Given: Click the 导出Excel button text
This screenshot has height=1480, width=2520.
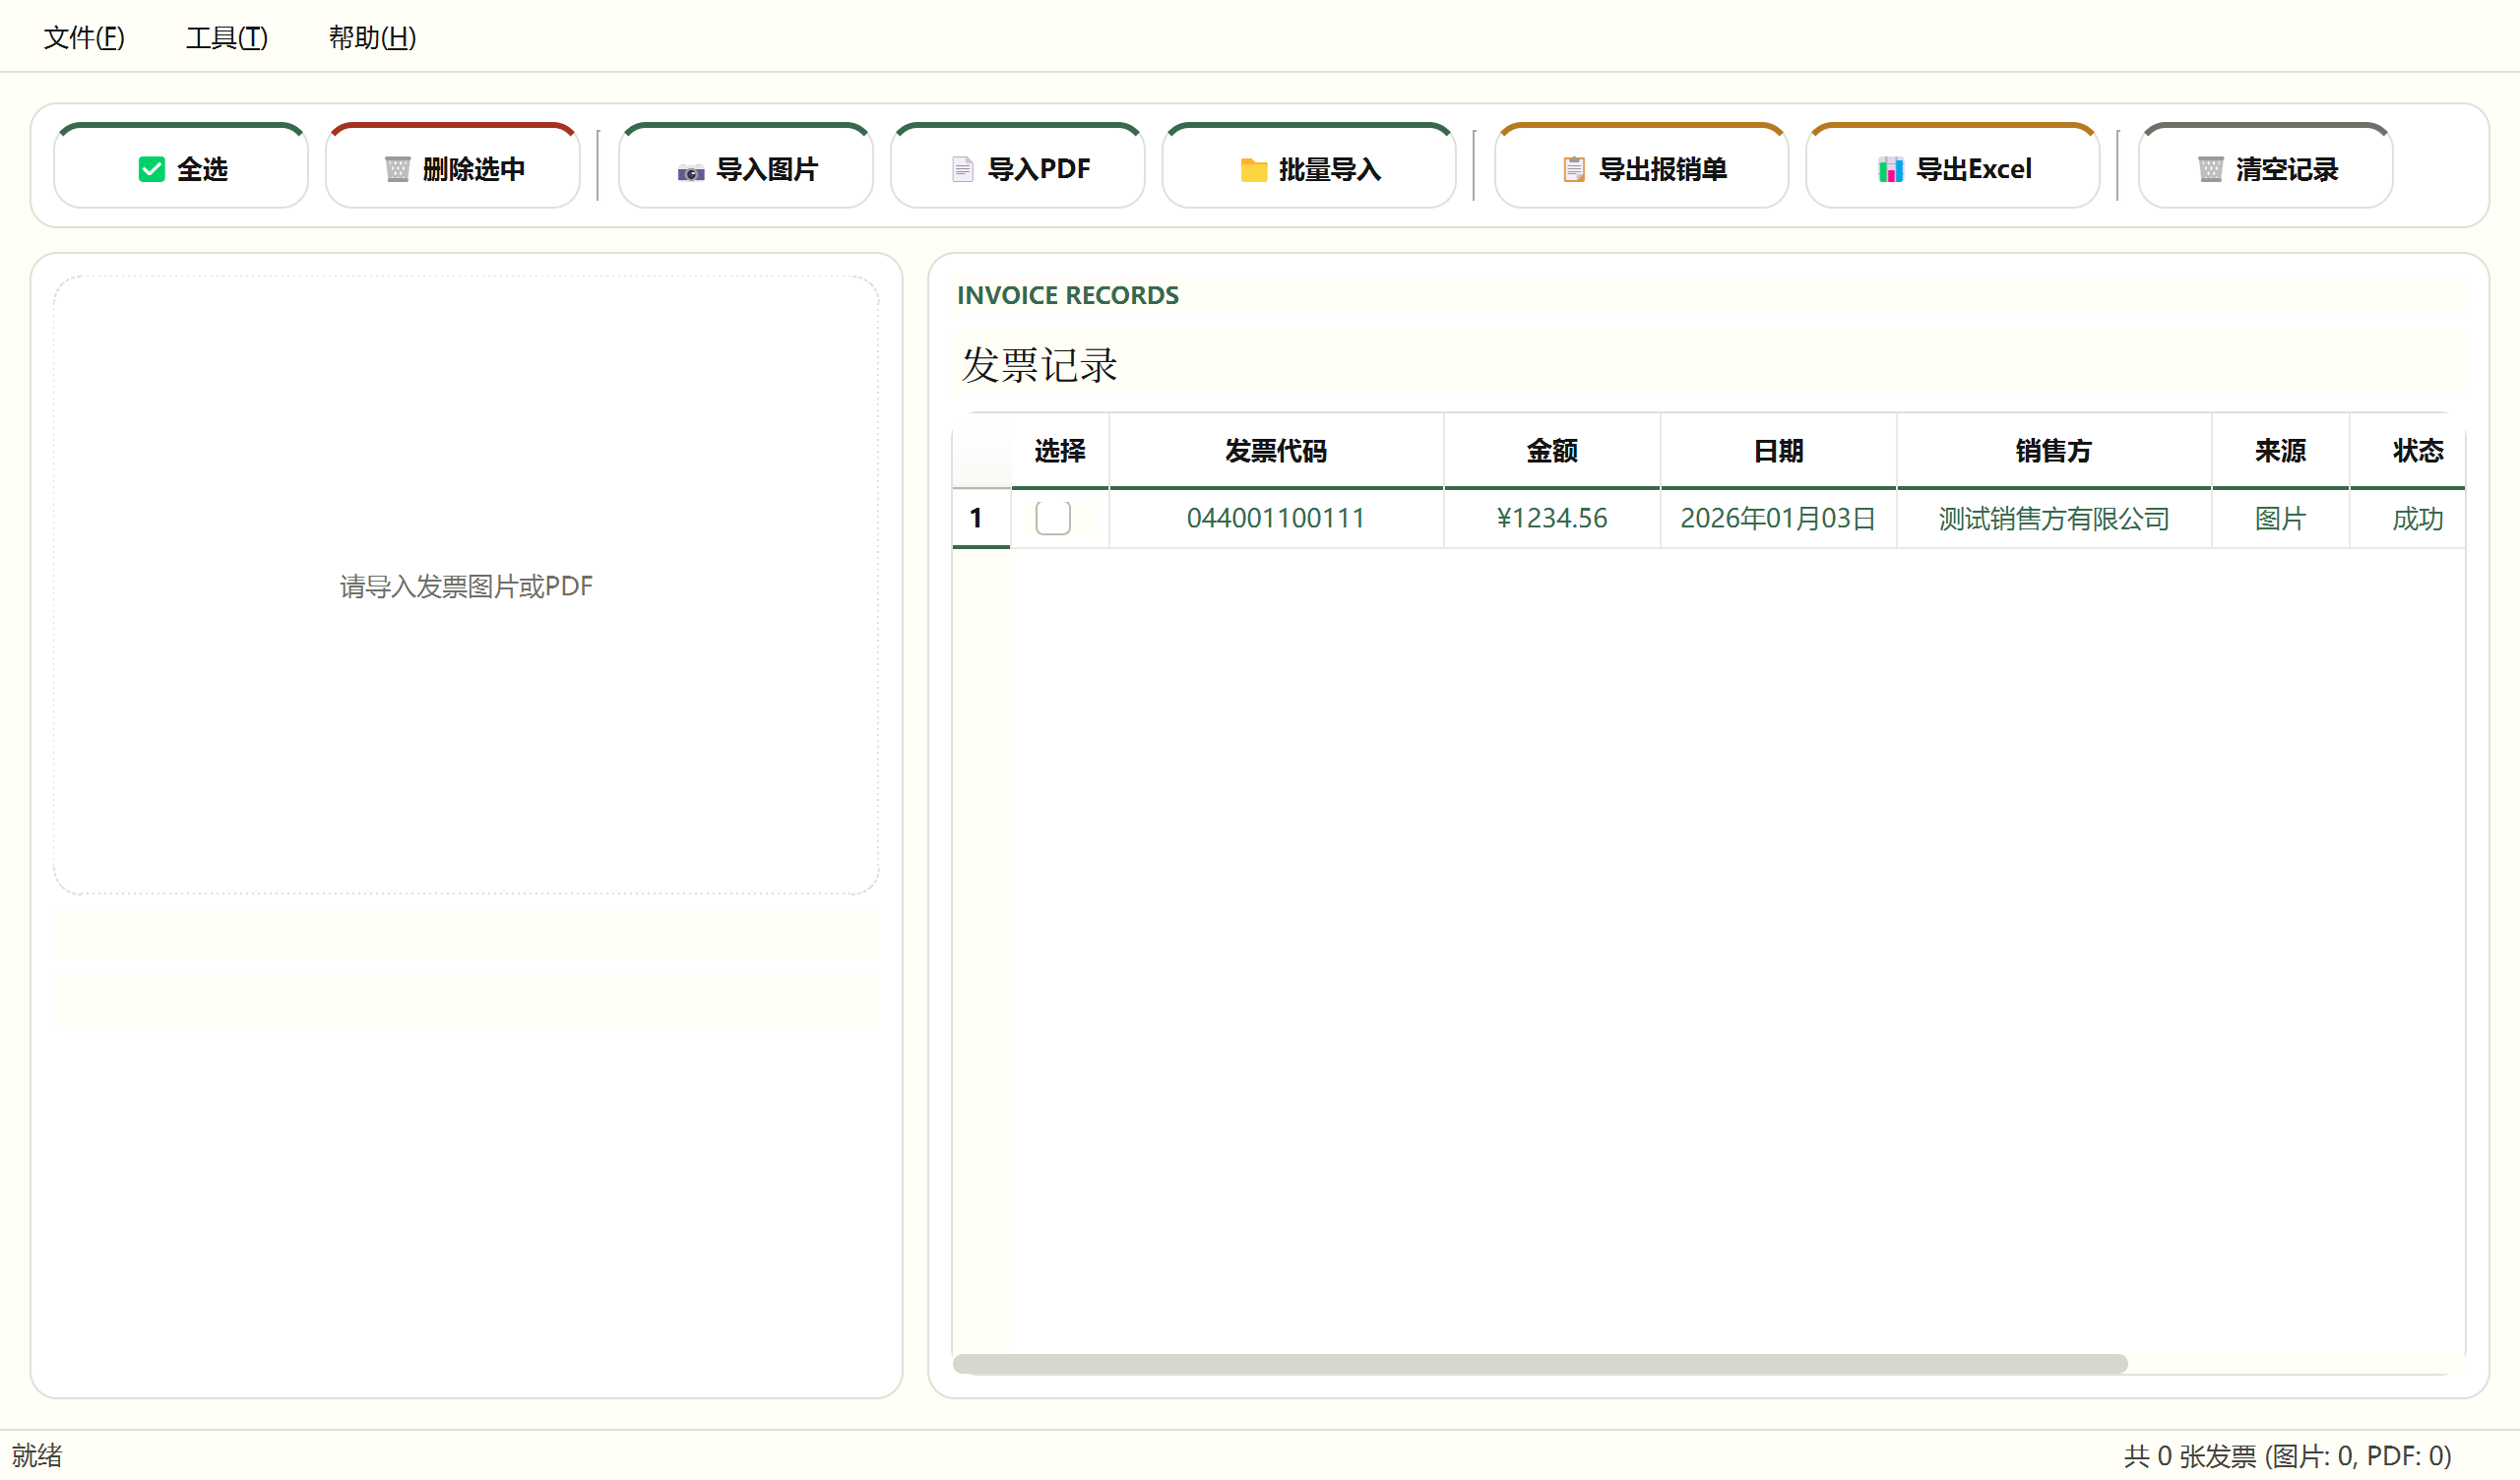Looking at the screenshot, I should (1974, 169).
